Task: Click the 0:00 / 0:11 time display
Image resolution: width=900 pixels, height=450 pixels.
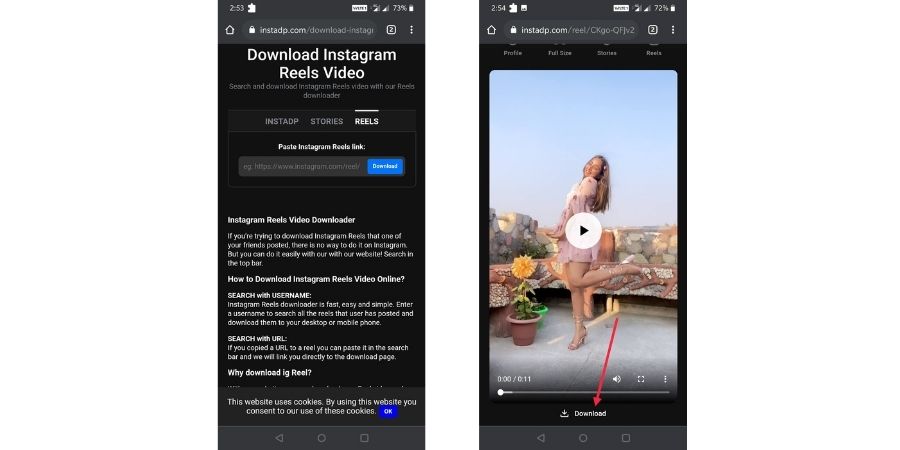Action: point(513,379)
